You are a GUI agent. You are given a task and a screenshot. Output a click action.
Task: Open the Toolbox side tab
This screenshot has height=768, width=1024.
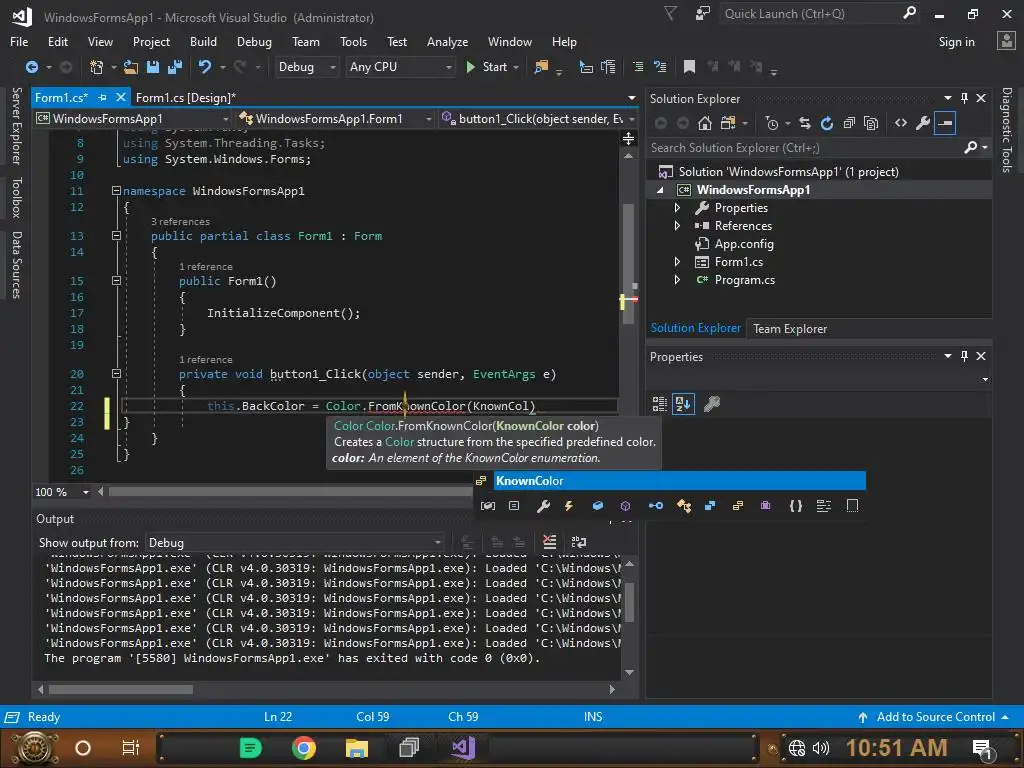16,197
